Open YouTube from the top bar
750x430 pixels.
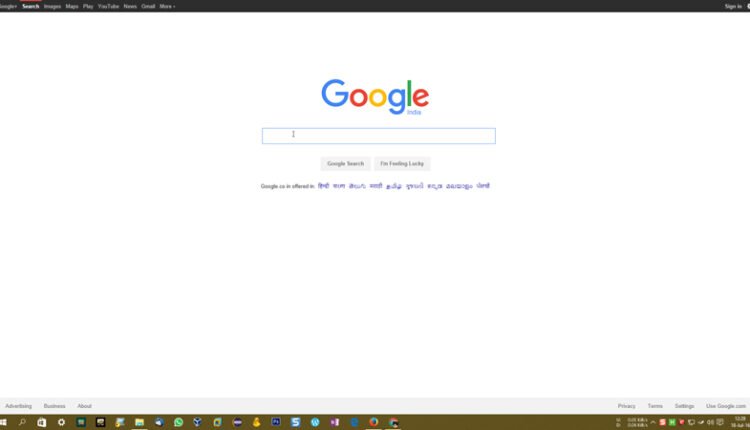(108, 6)
